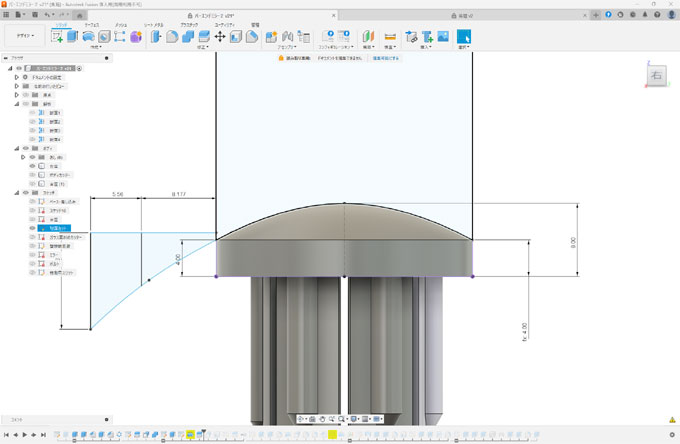Open timeline settings gear at bottom right
This screenshot has height=444, width=680.
672,435
